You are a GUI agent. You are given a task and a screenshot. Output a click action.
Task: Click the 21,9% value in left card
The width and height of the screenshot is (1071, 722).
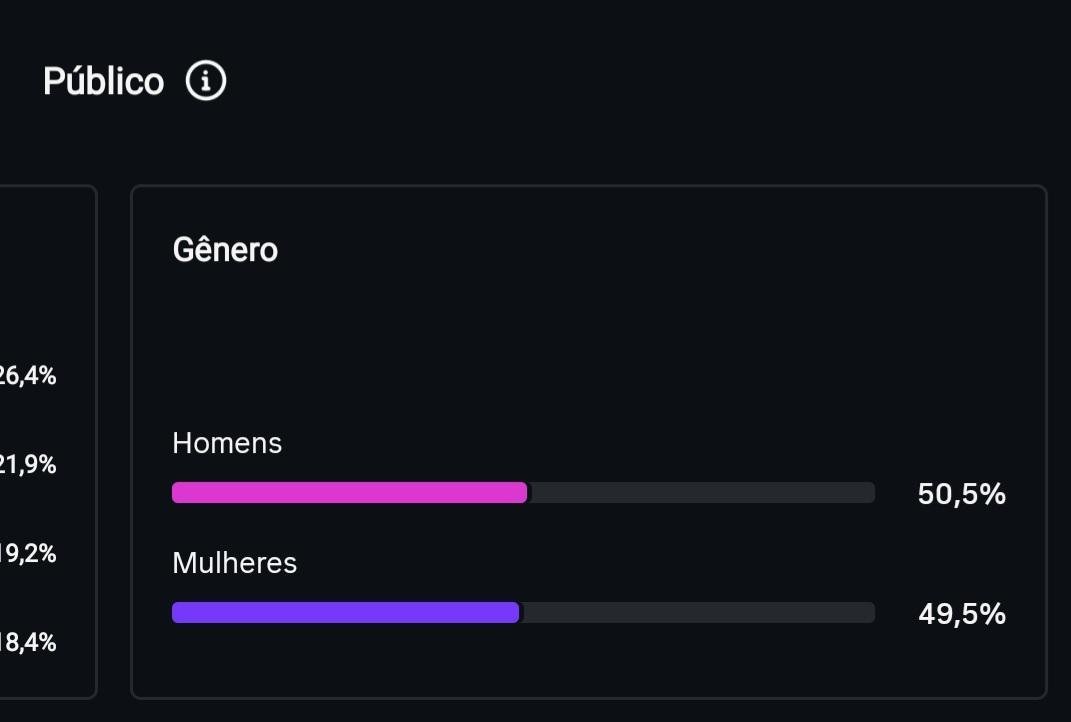pyautogui.click(x=28, y=465)
